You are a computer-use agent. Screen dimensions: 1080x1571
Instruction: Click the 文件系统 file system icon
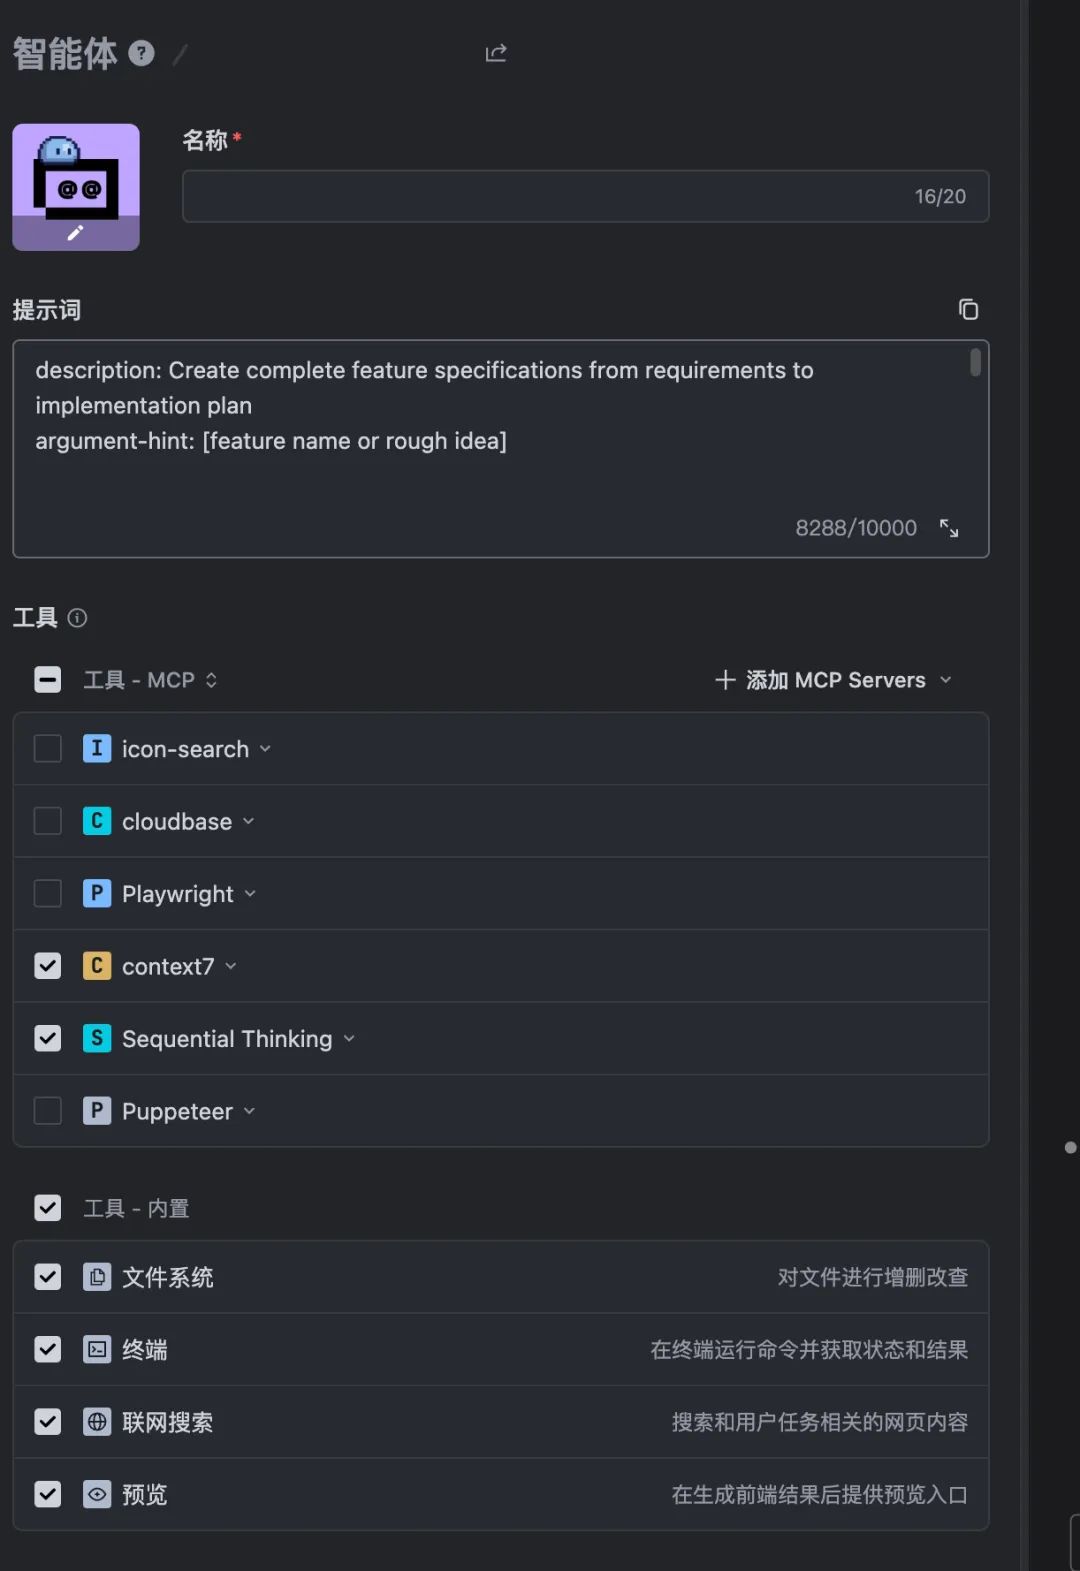coord(97,1277)
